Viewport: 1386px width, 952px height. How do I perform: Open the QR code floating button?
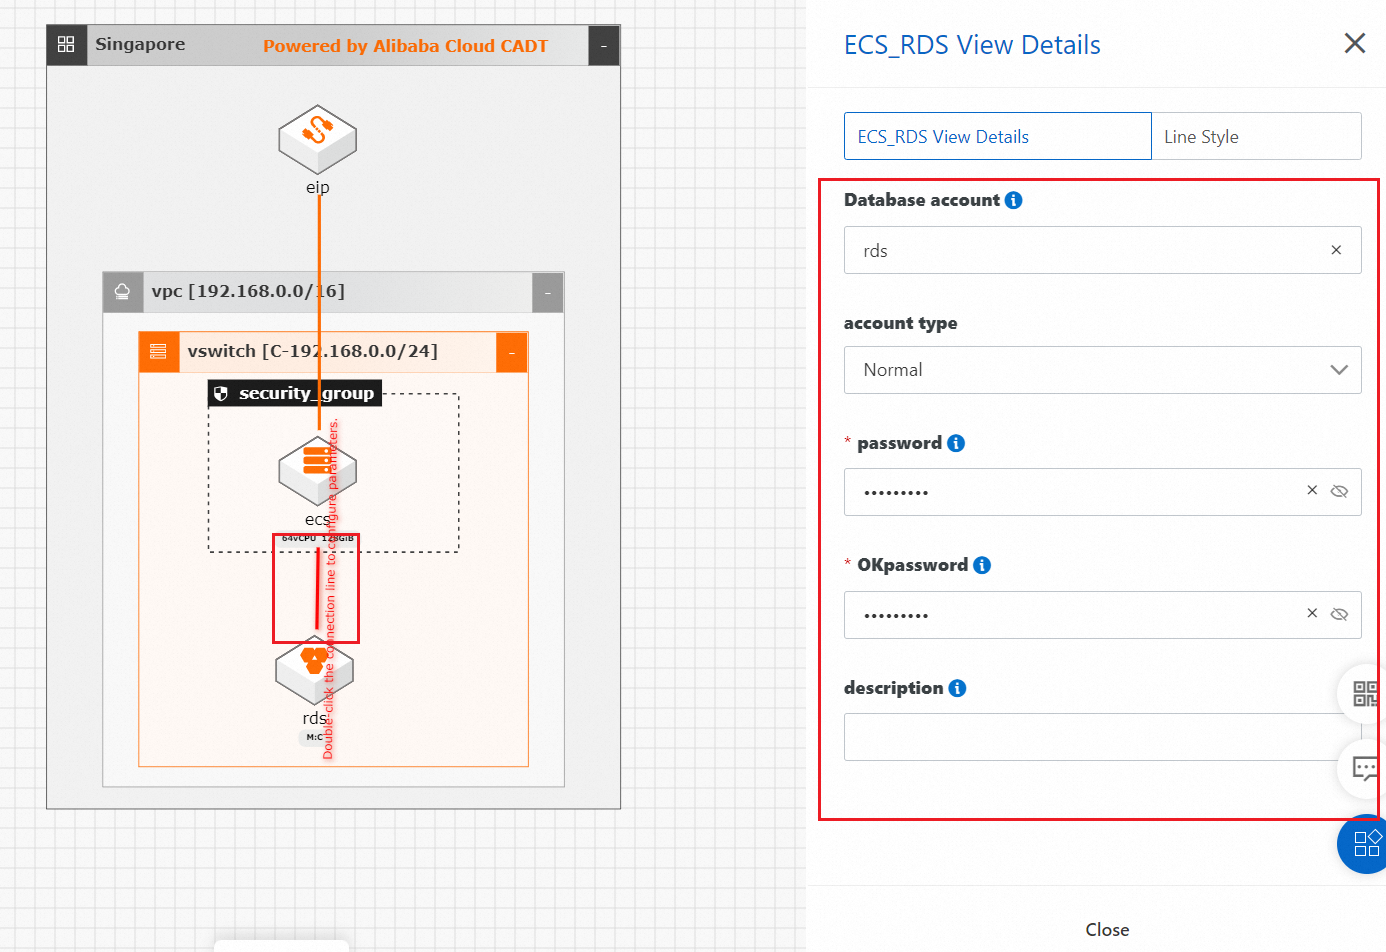click(1364, 693)
